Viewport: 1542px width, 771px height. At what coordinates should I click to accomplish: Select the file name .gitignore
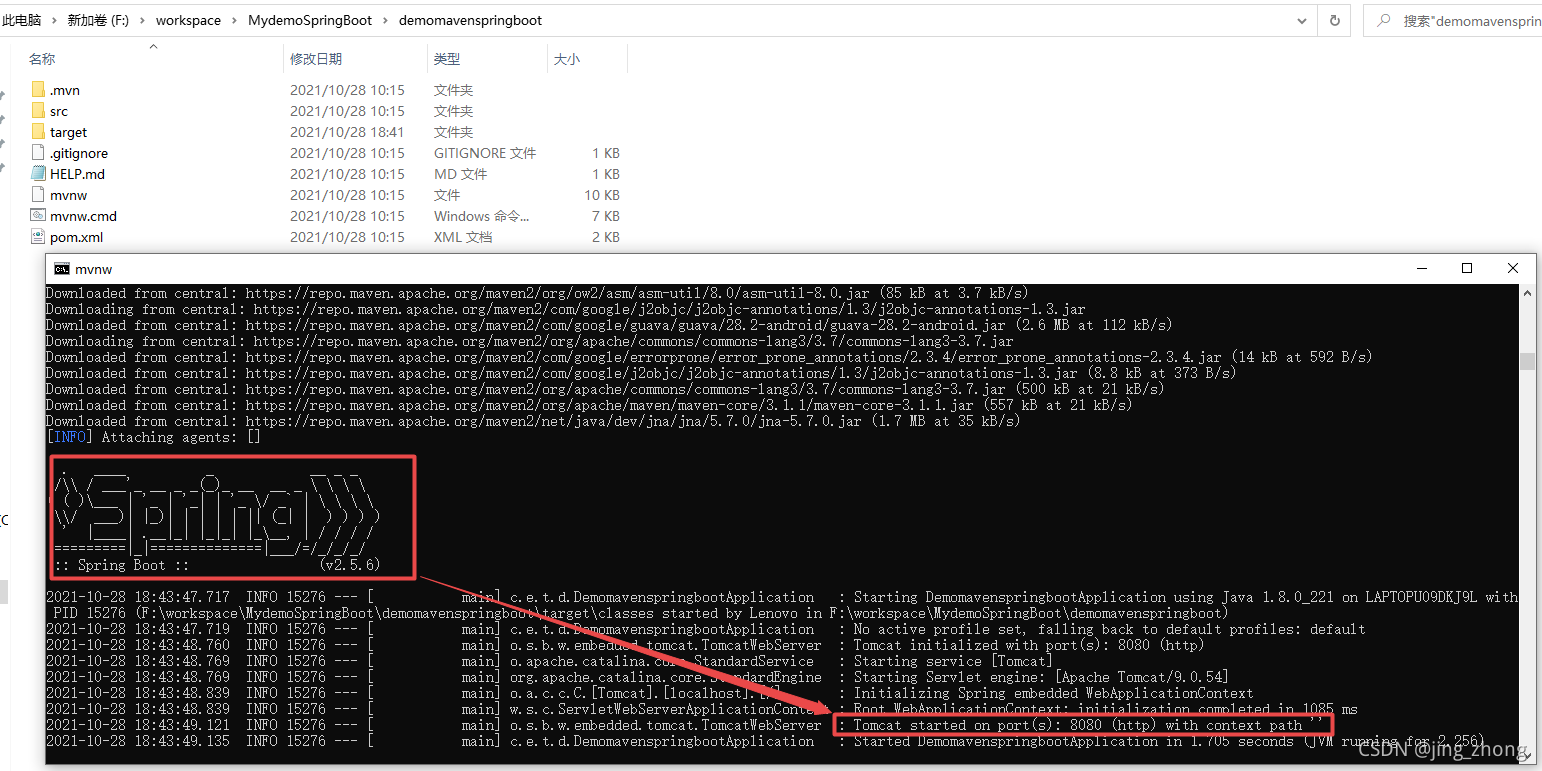coord(79,153)
